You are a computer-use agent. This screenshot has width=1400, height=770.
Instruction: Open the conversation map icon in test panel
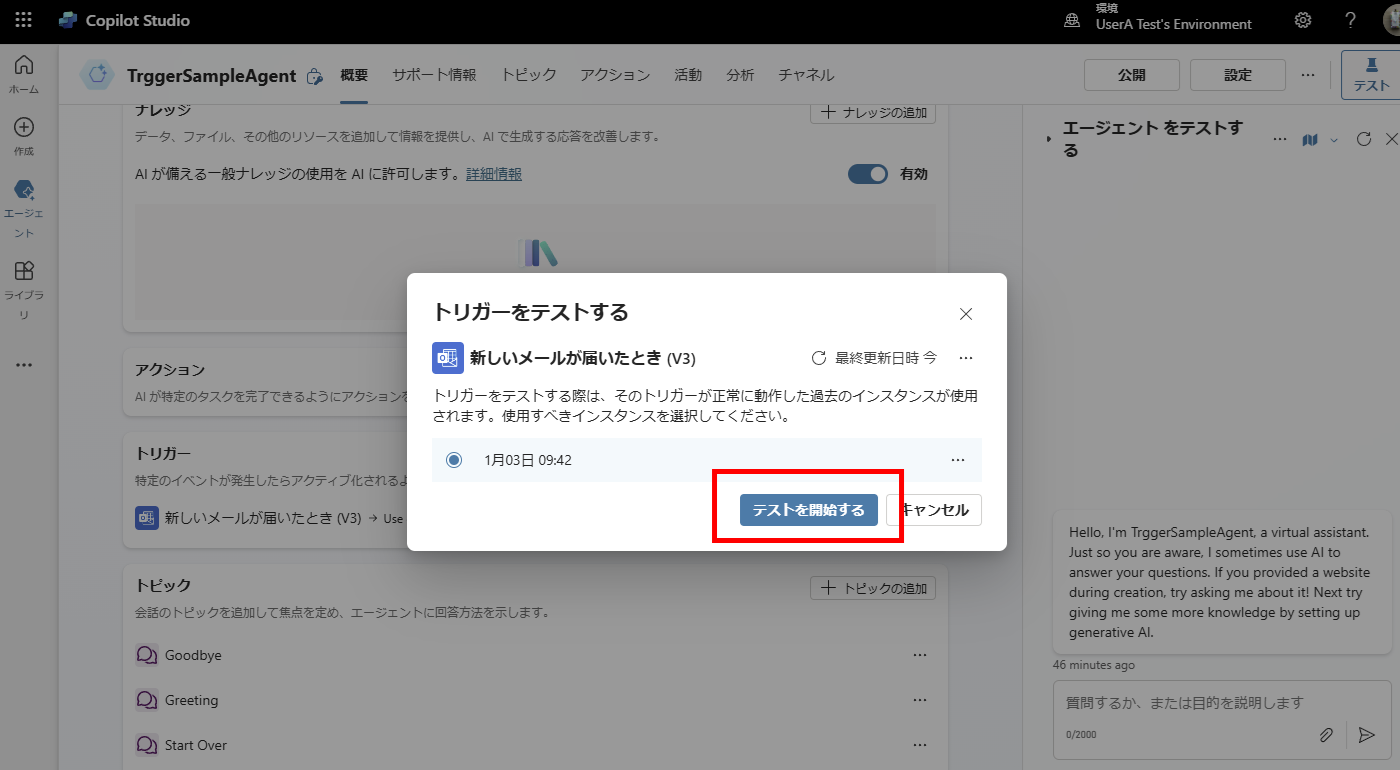tap(1310, 141)
